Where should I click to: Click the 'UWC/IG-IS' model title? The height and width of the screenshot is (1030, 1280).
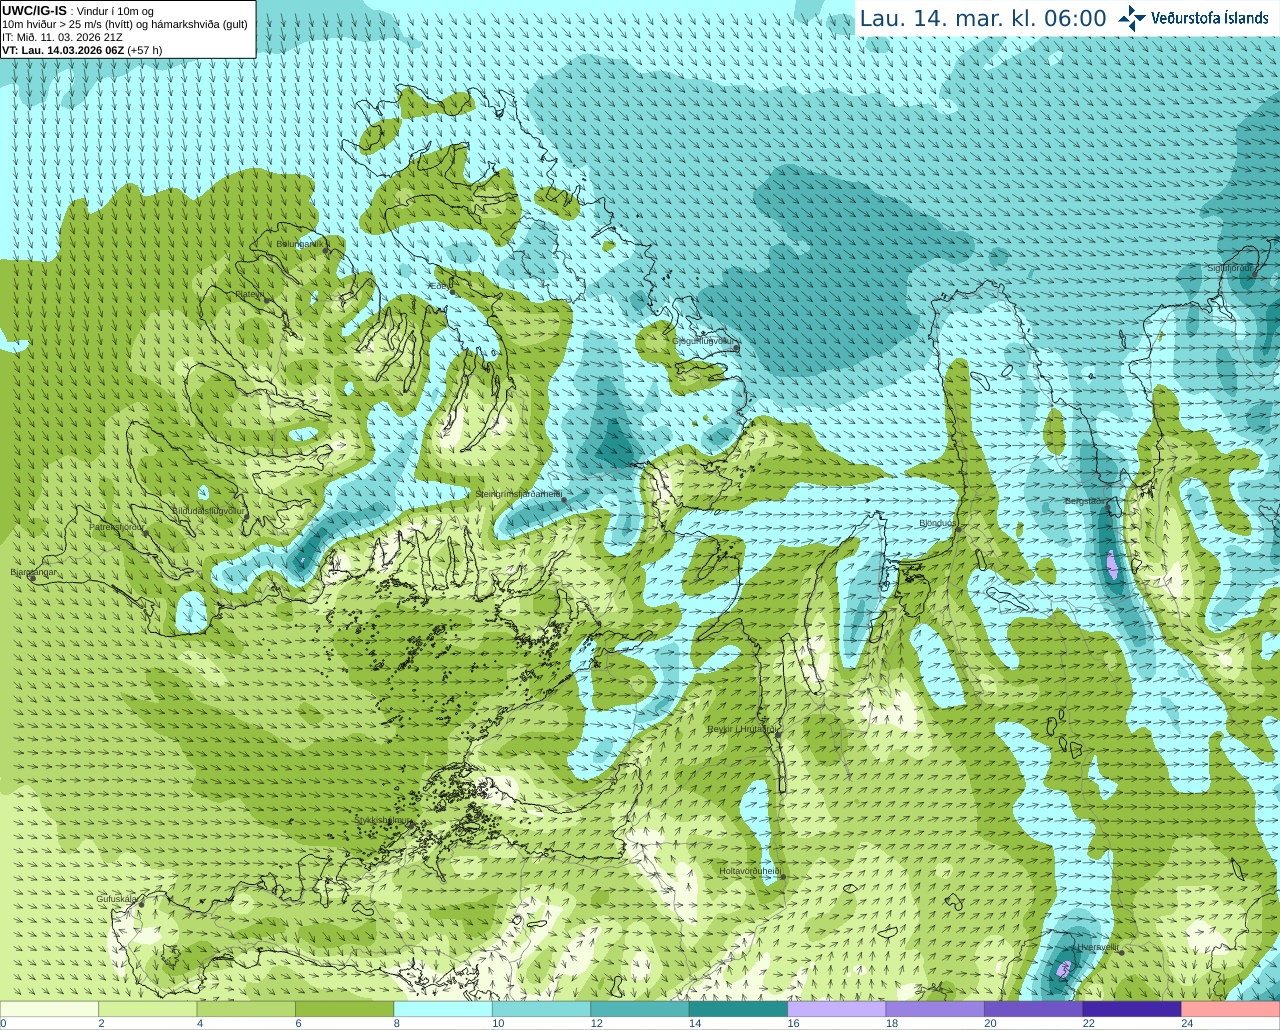click(34, 11)
